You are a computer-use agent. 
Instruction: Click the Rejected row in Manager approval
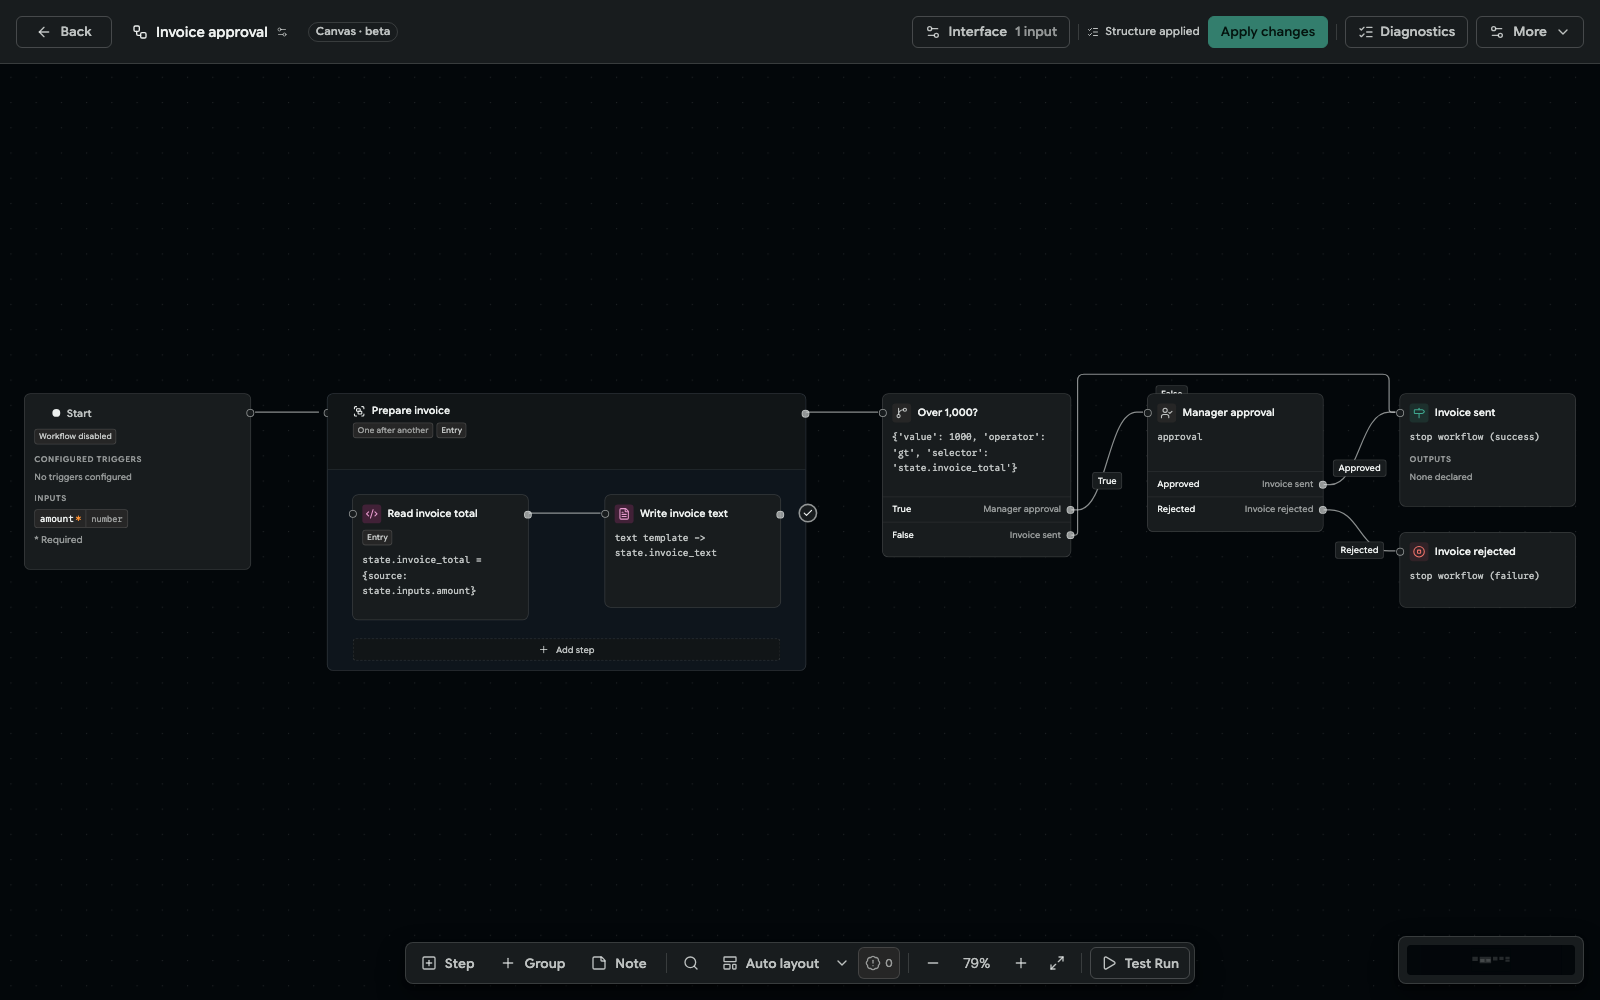point(1235,509)
